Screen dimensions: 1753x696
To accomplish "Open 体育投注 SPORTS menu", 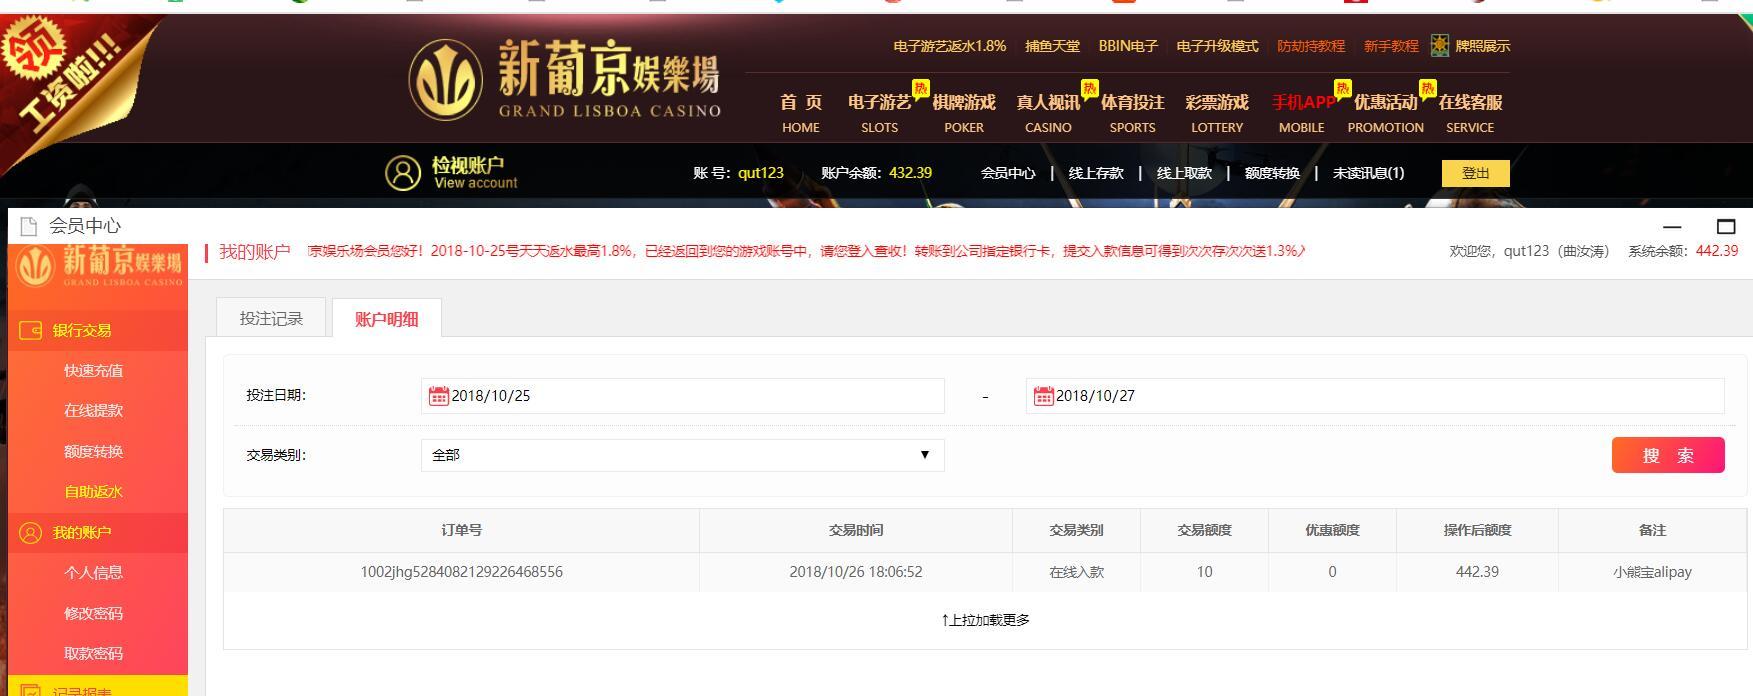I will pyautogui.click(x=1133, y=113).
